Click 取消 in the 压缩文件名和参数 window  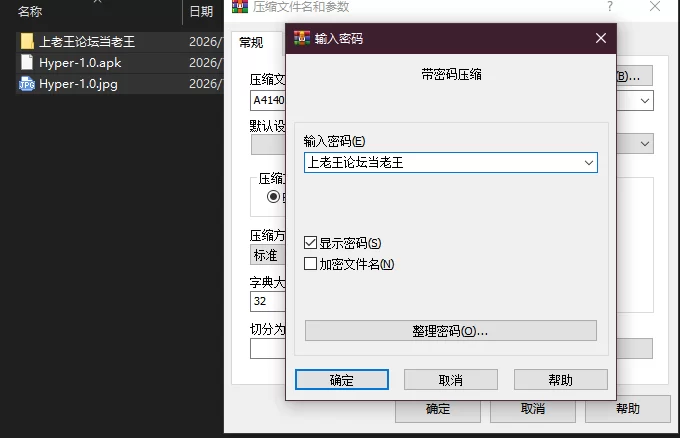[533, 409]
